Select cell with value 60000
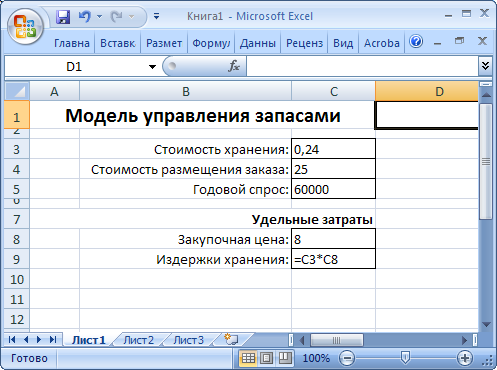 333,189
